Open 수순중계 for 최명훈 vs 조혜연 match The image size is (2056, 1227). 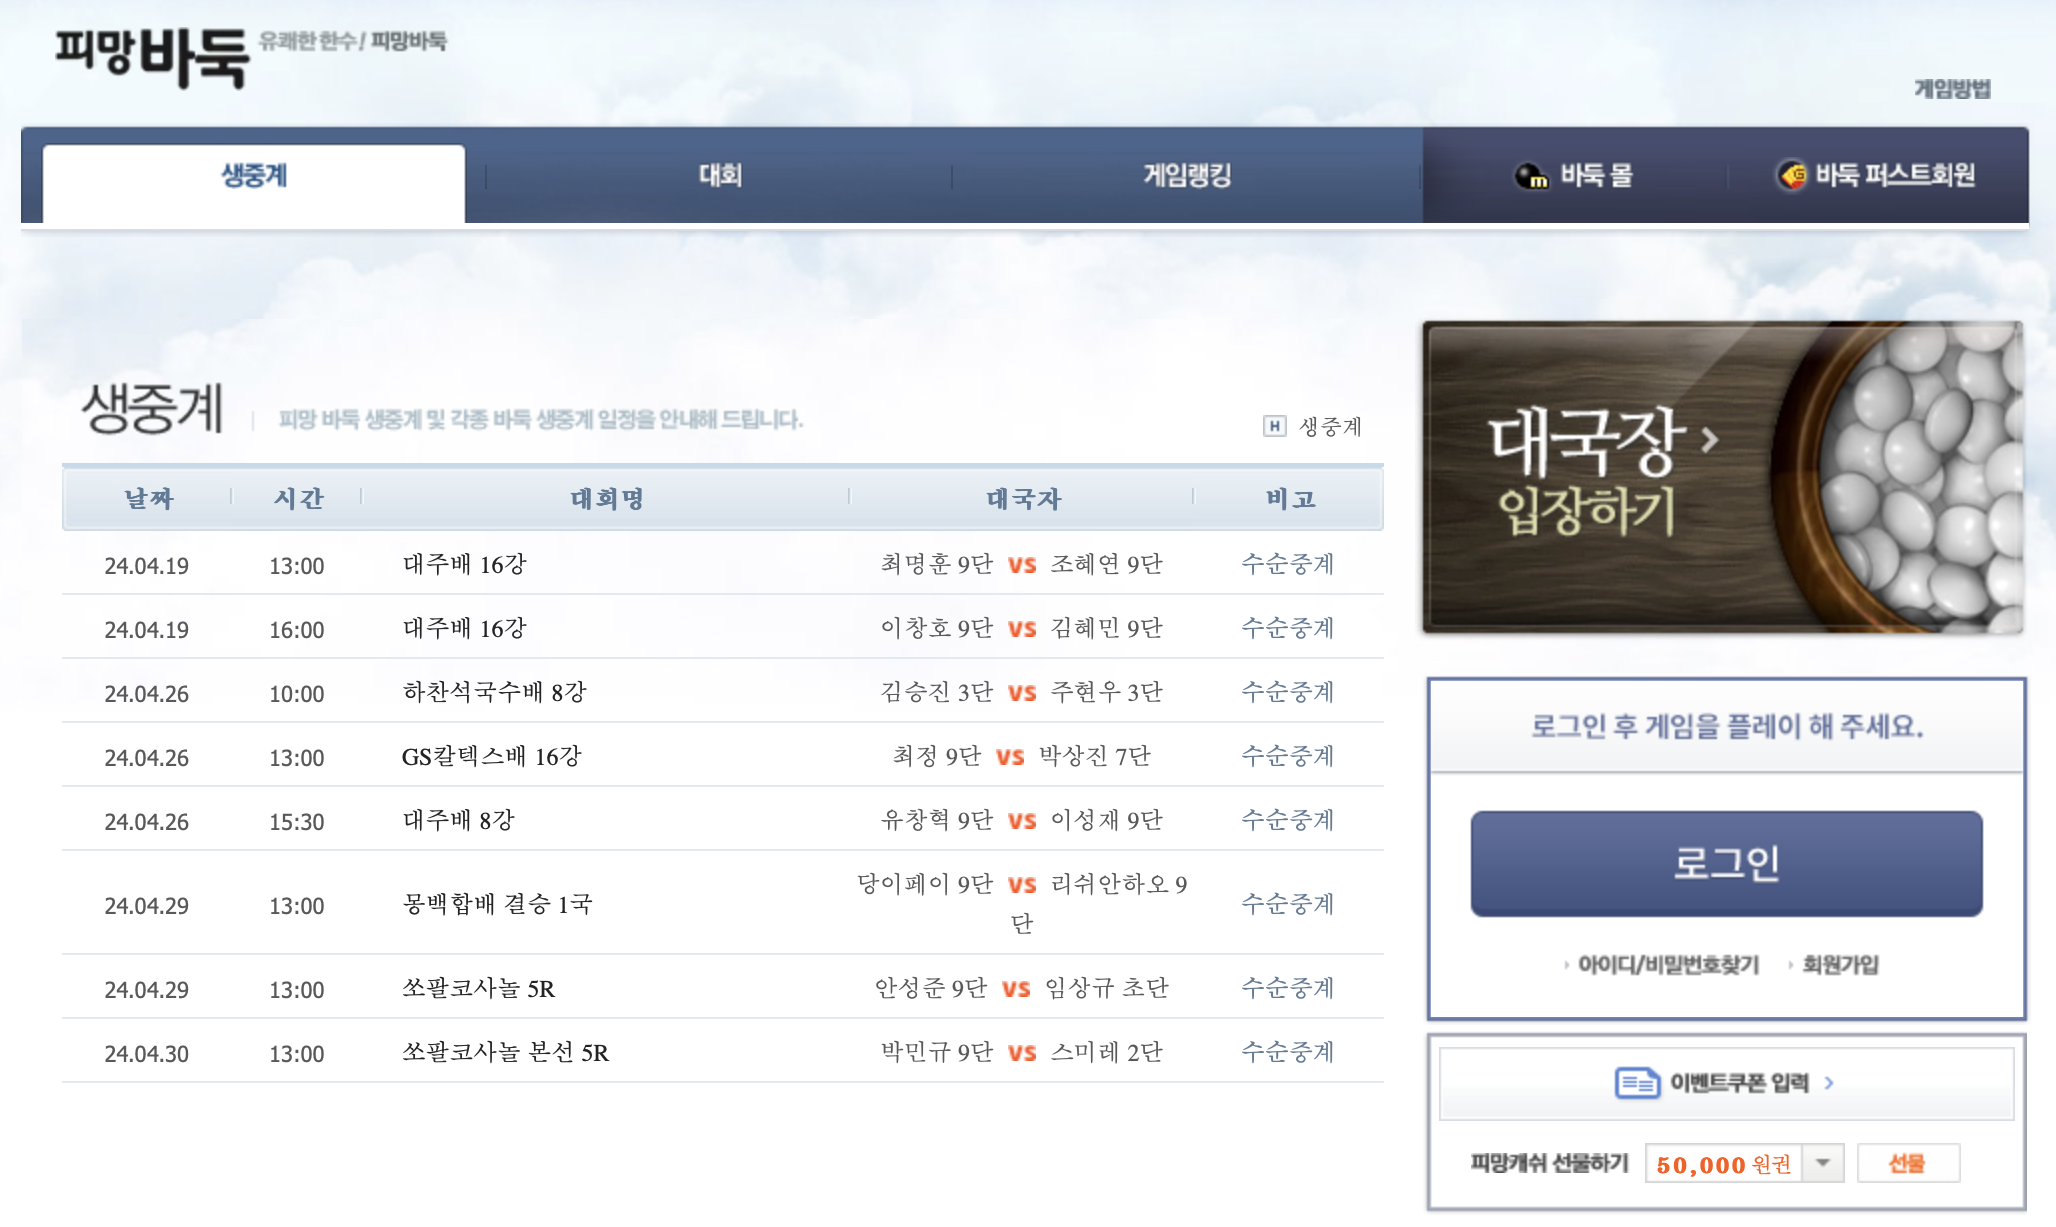point(1287,564)
